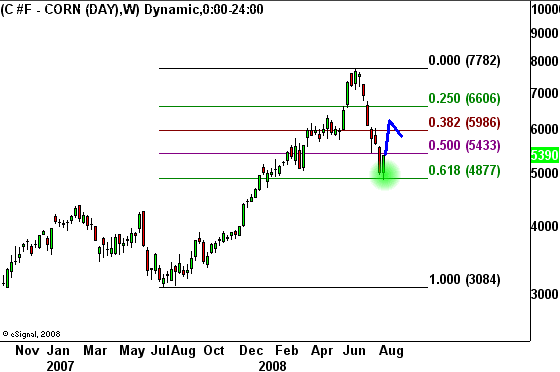Select the 1.000 (3084) base level label

464,279
